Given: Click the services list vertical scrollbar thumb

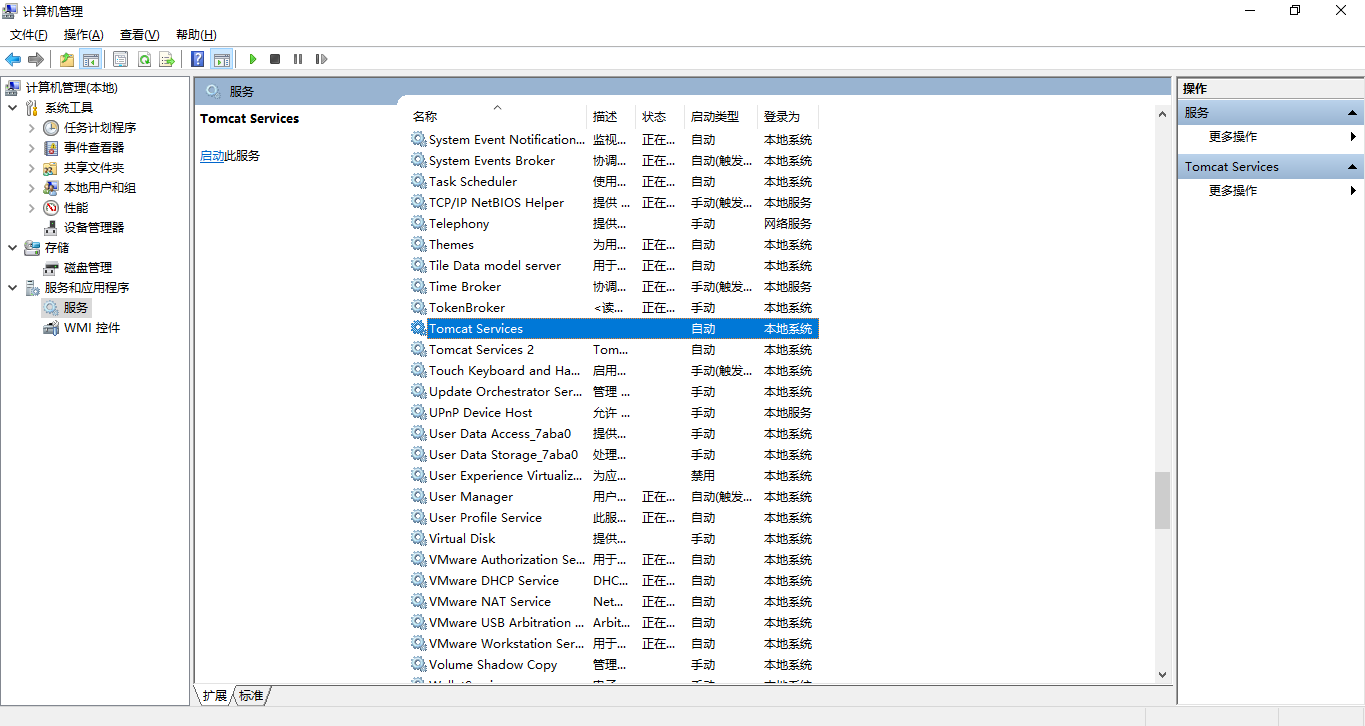Looking at the screenshot, I should coord(1162,500).
